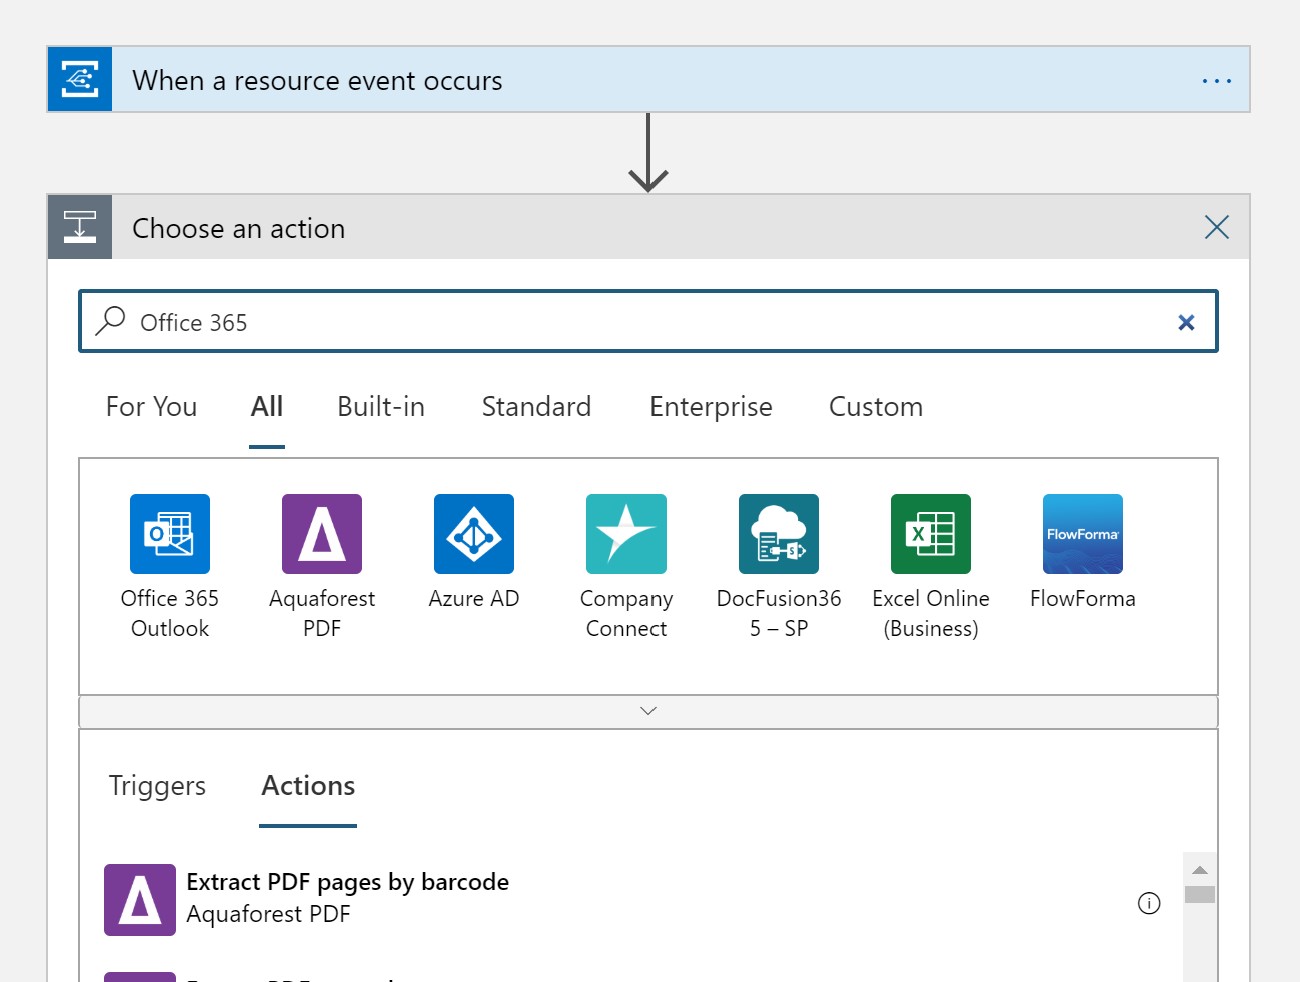Clear the Office 365 search text

(1186, 322)
